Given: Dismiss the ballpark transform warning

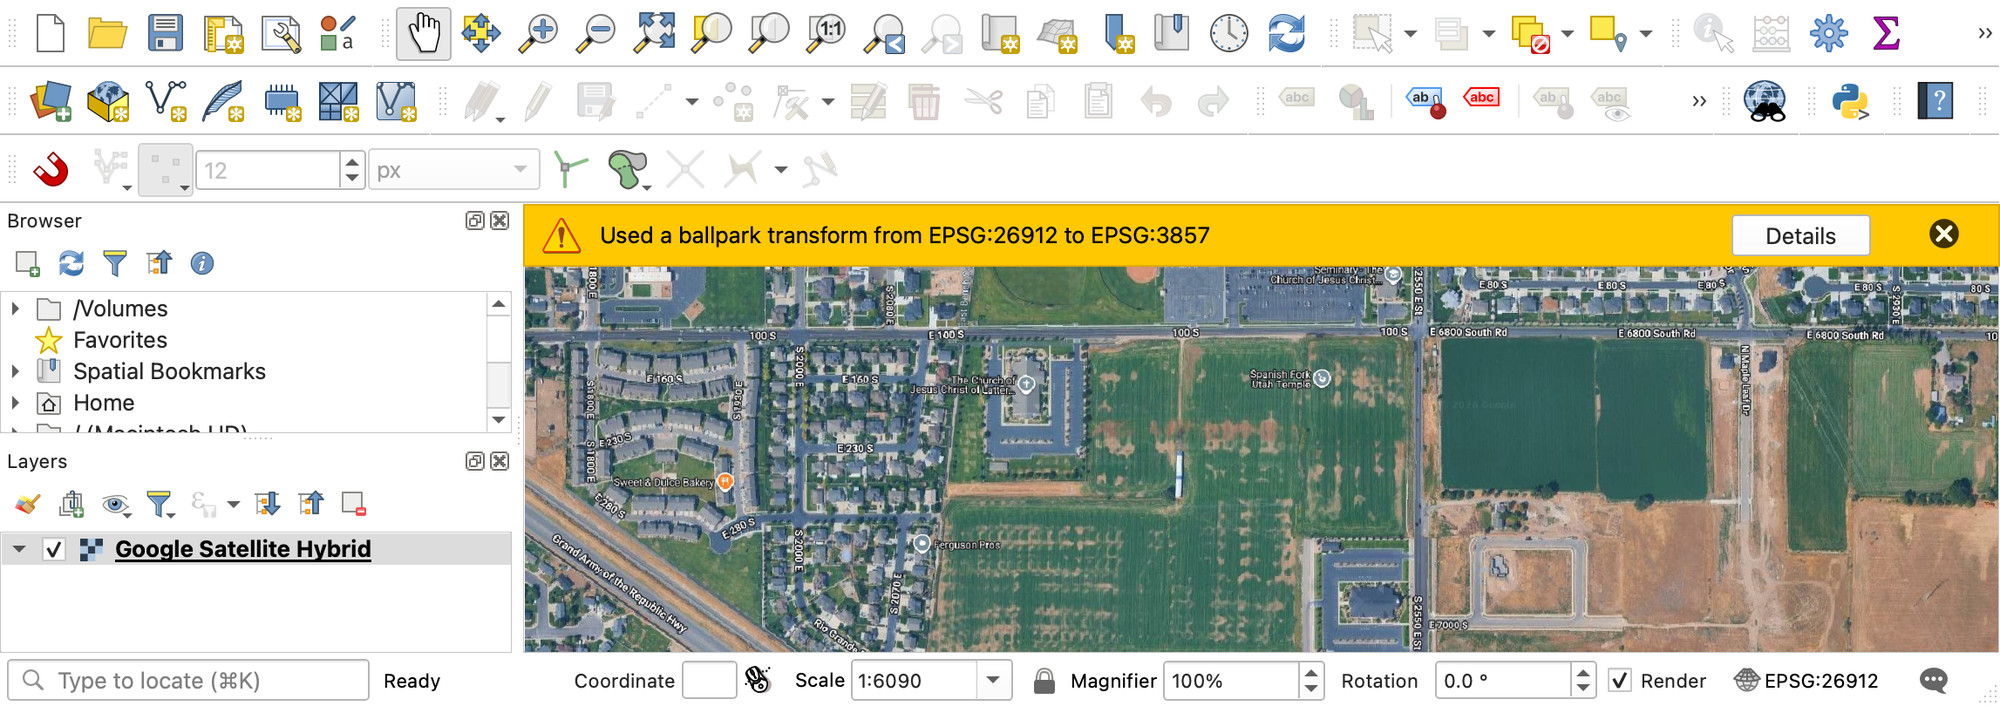Looking at the screenshot, I should coord(1943,234).
